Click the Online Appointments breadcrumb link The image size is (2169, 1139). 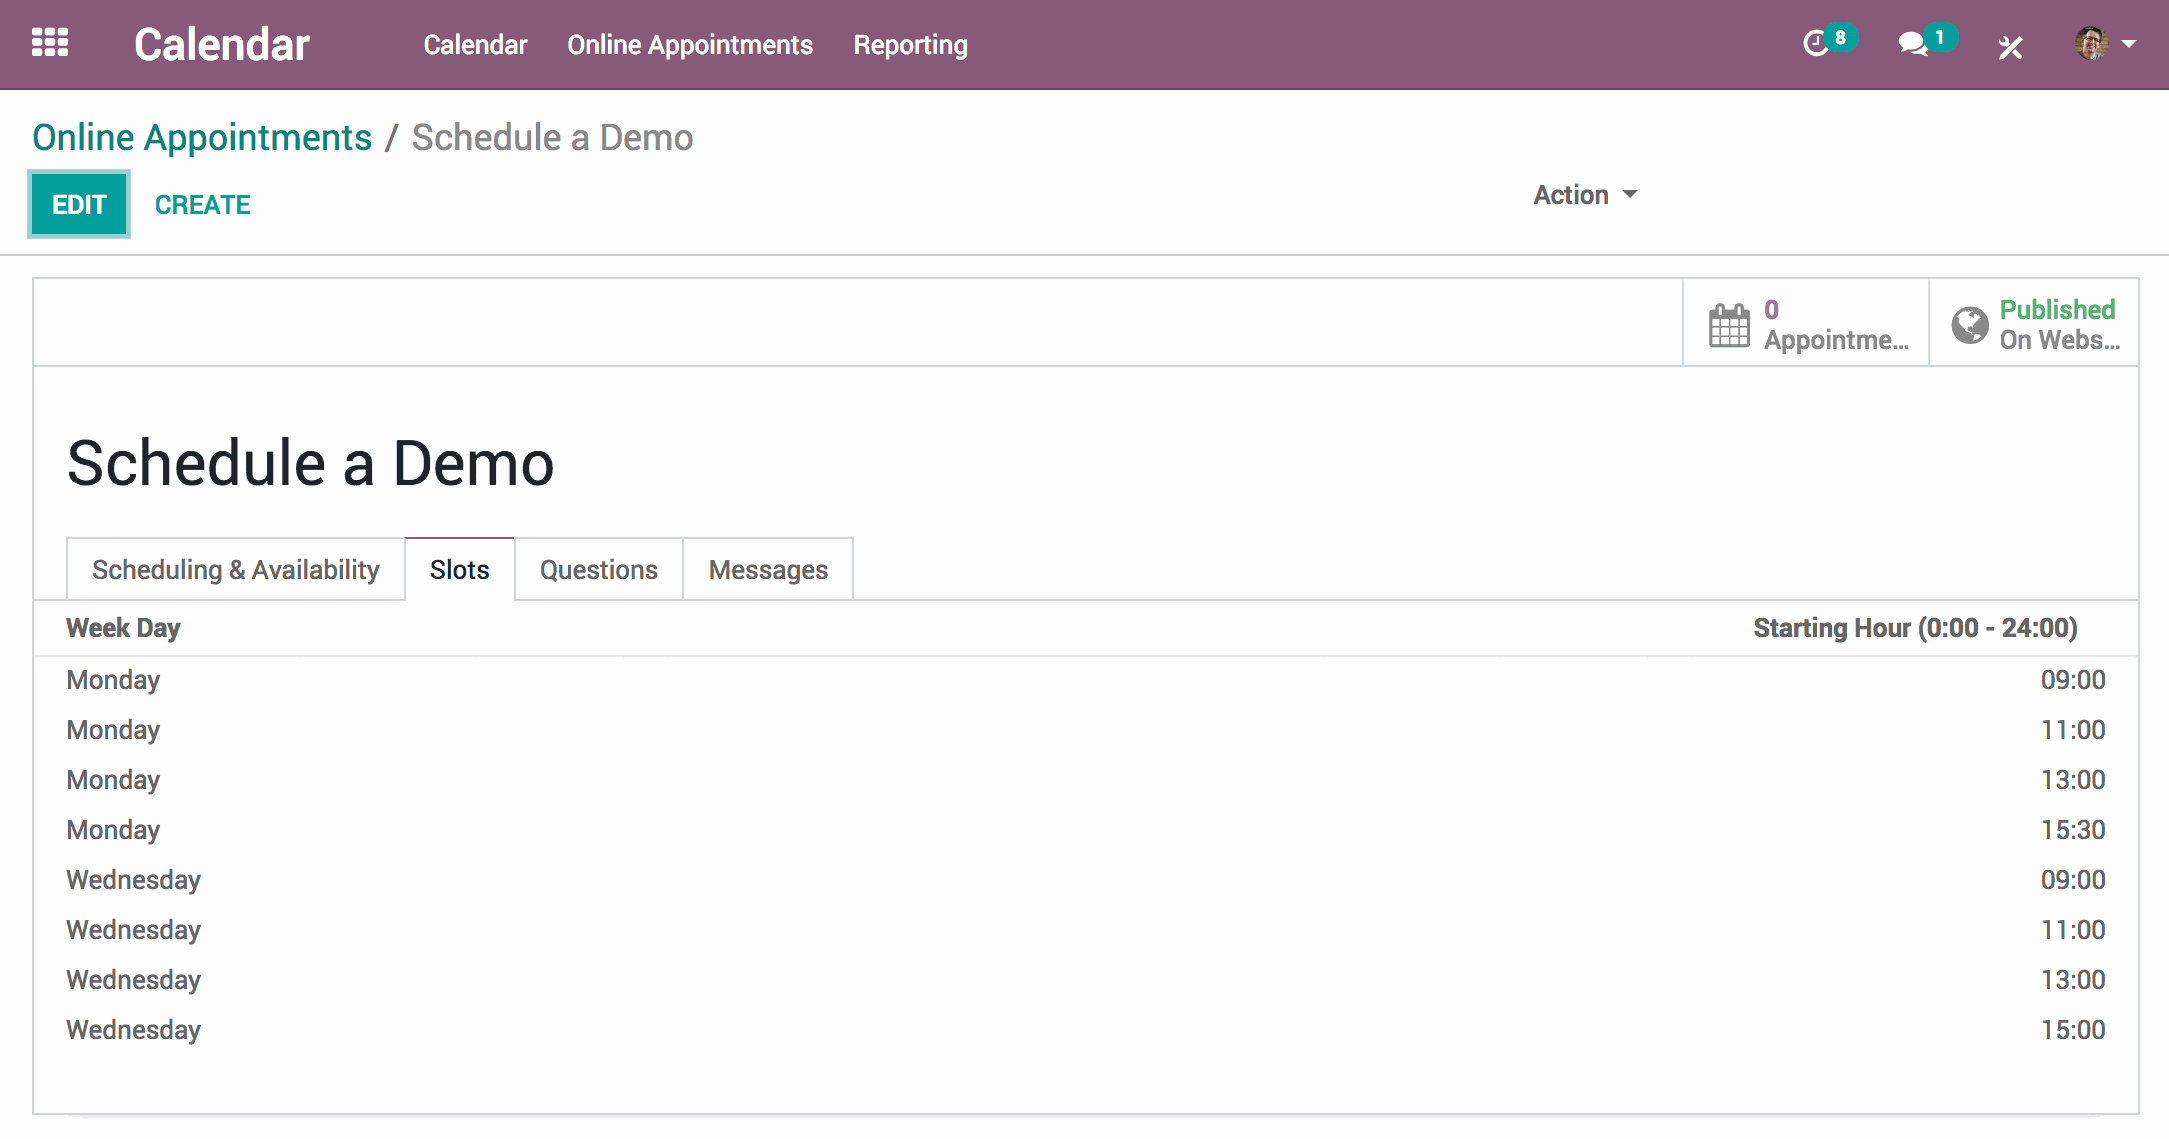201,138
